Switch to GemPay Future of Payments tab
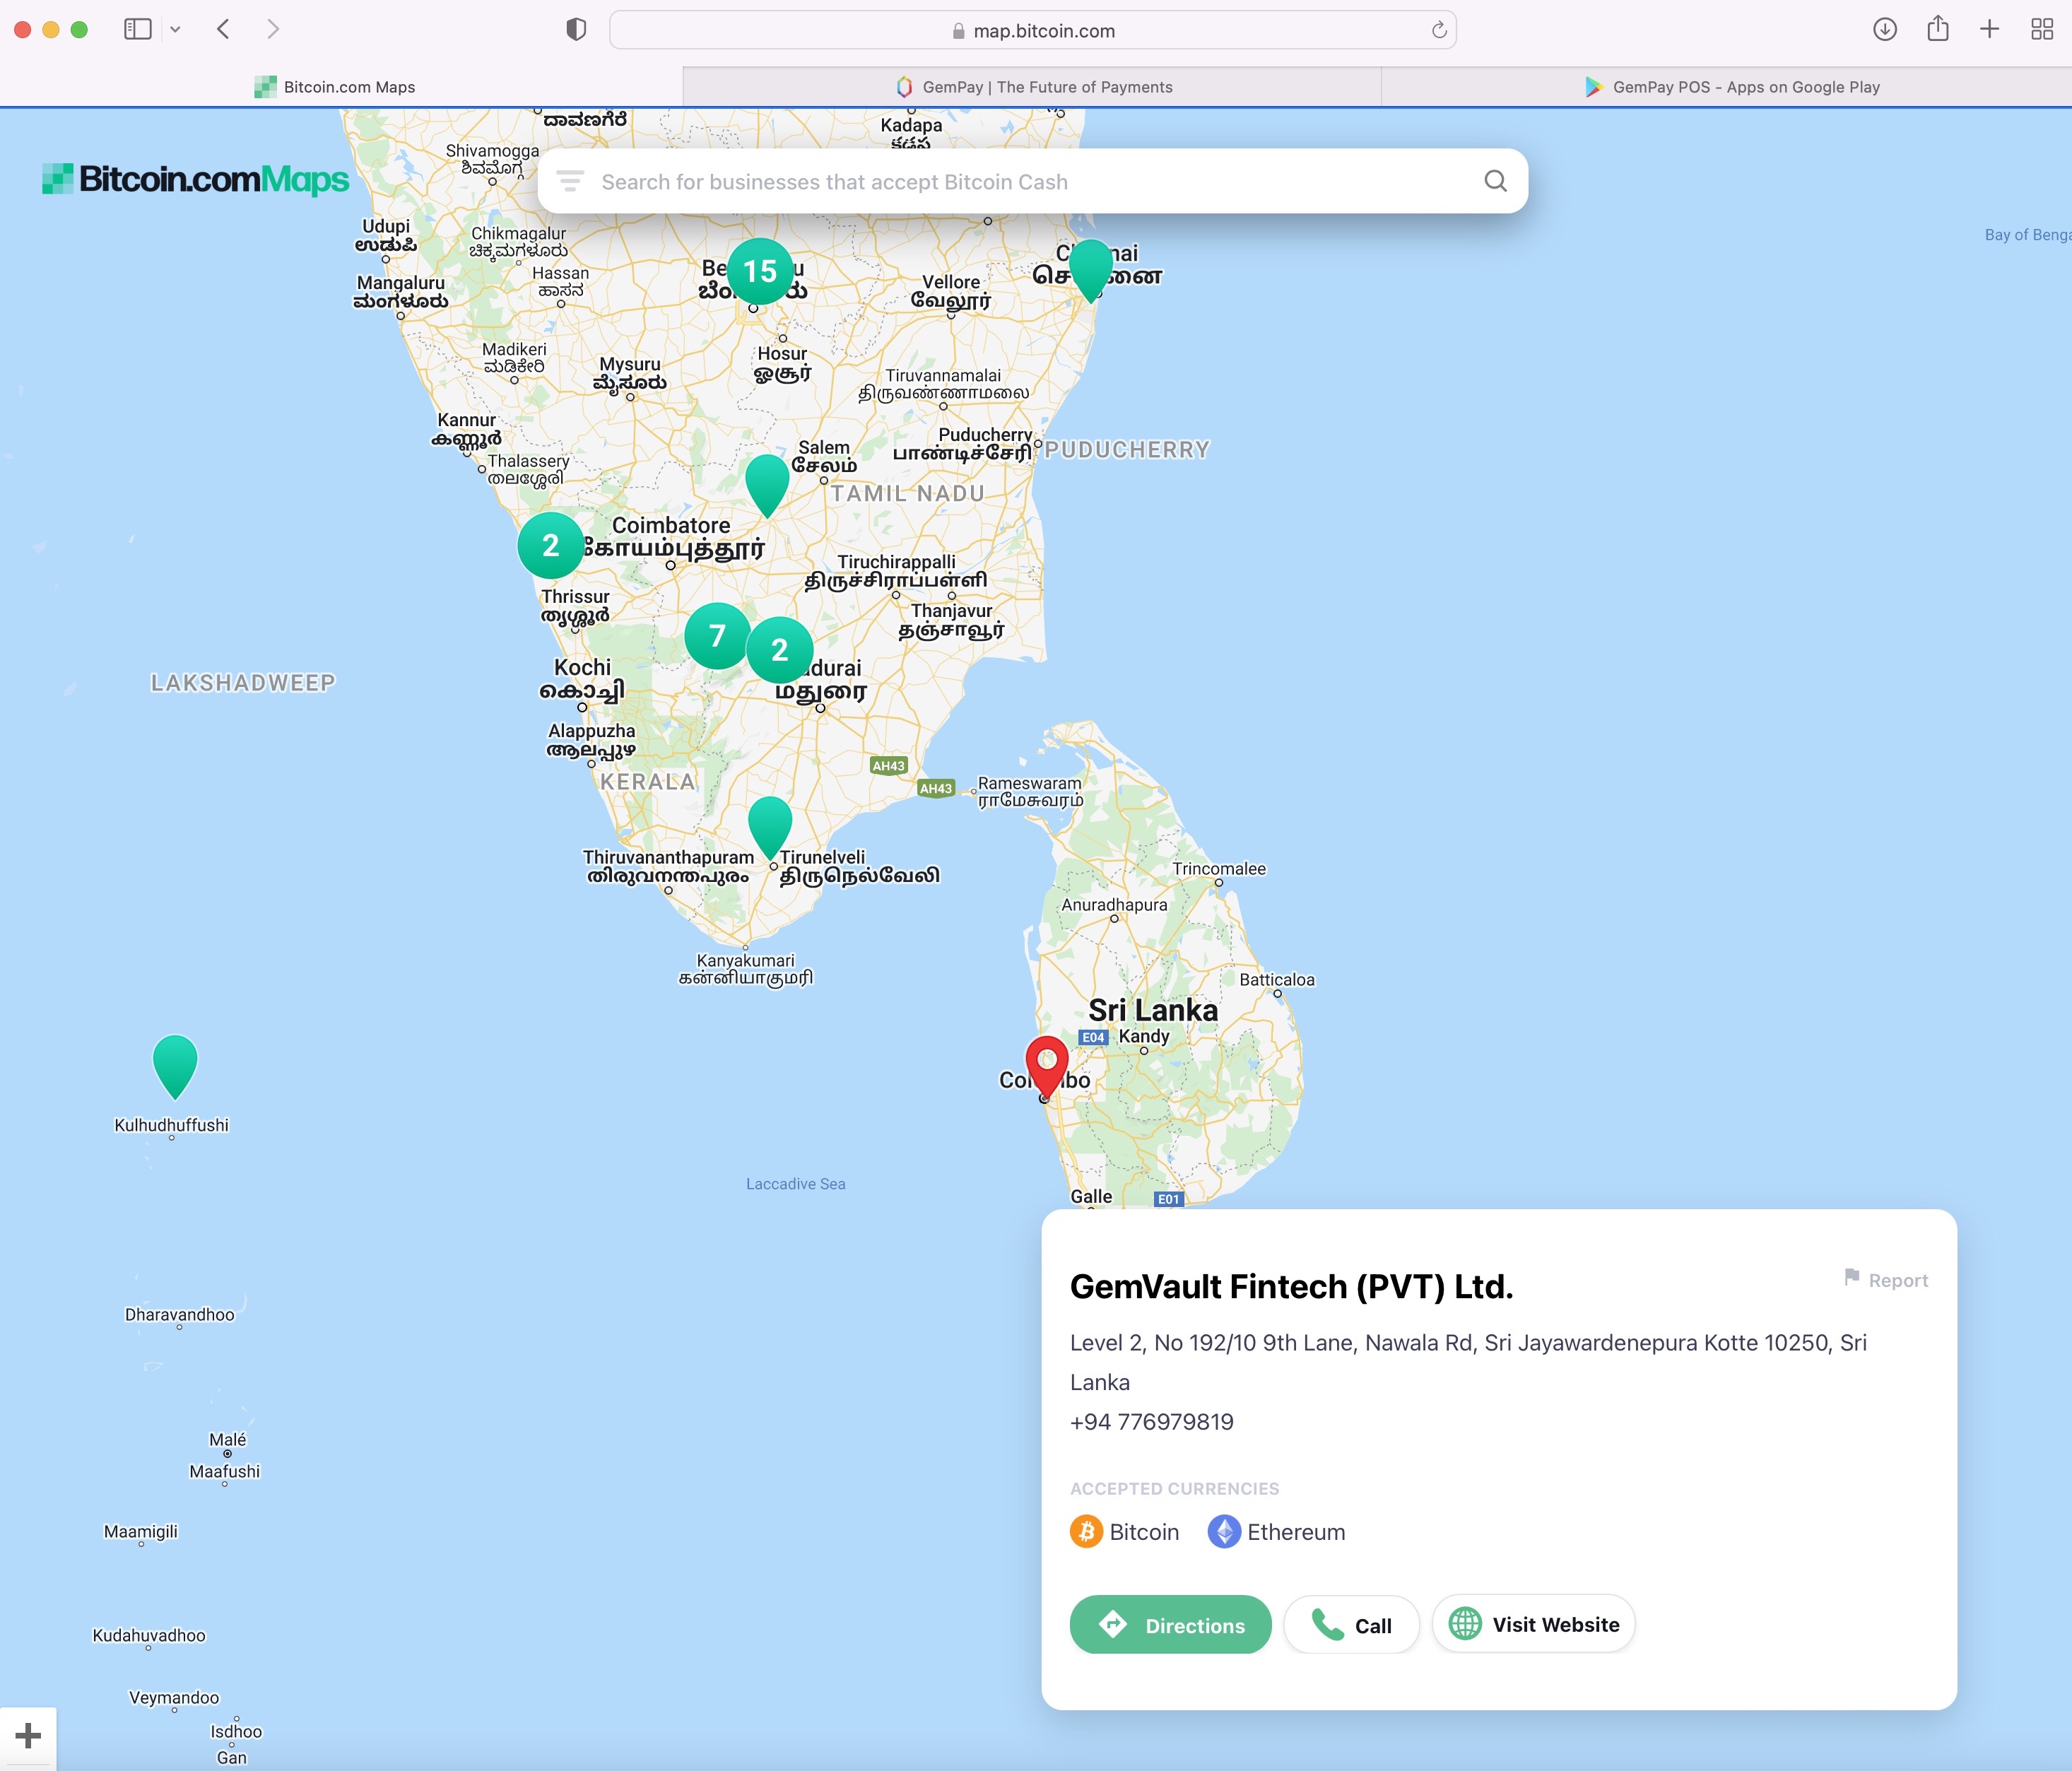Screen dimensions: 2072x1771 point(1033,87)
